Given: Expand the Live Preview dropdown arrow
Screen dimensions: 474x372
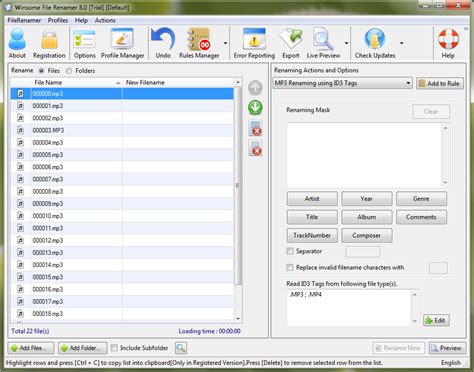Looking at the screenshot, I should click(x=347, y=43).
